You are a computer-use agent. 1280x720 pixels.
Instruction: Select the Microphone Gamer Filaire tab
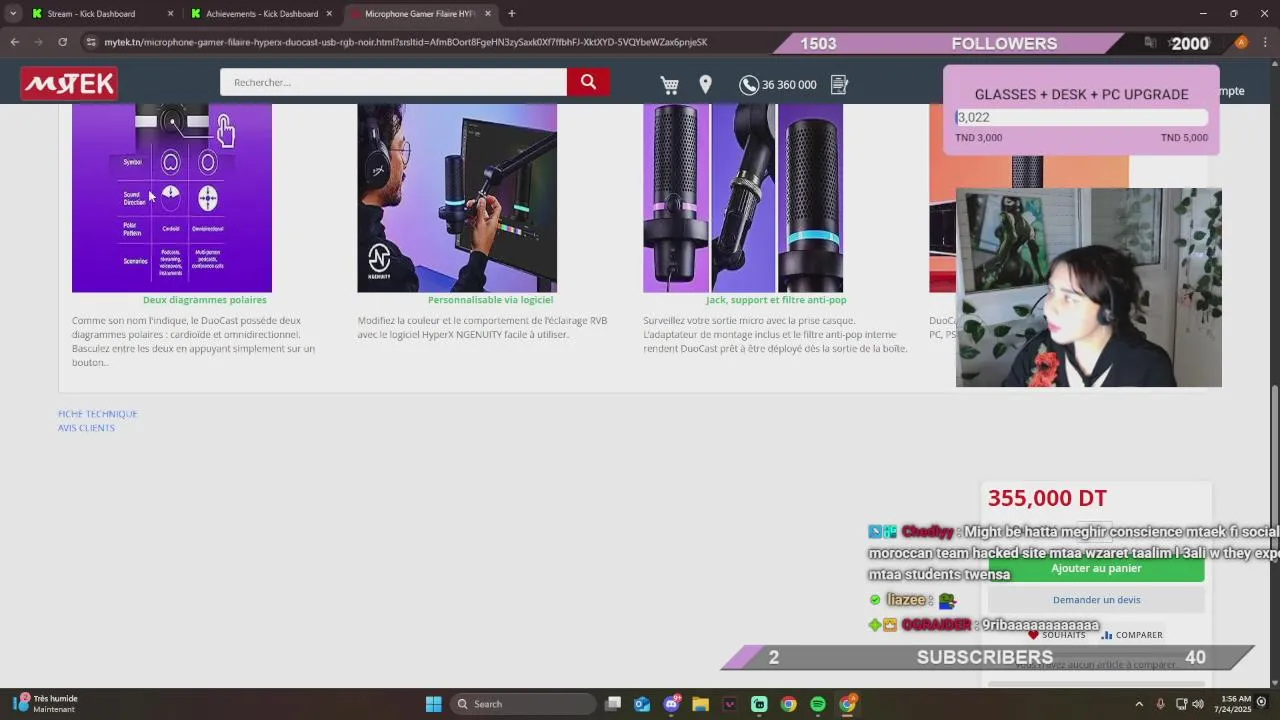[419, 14]
